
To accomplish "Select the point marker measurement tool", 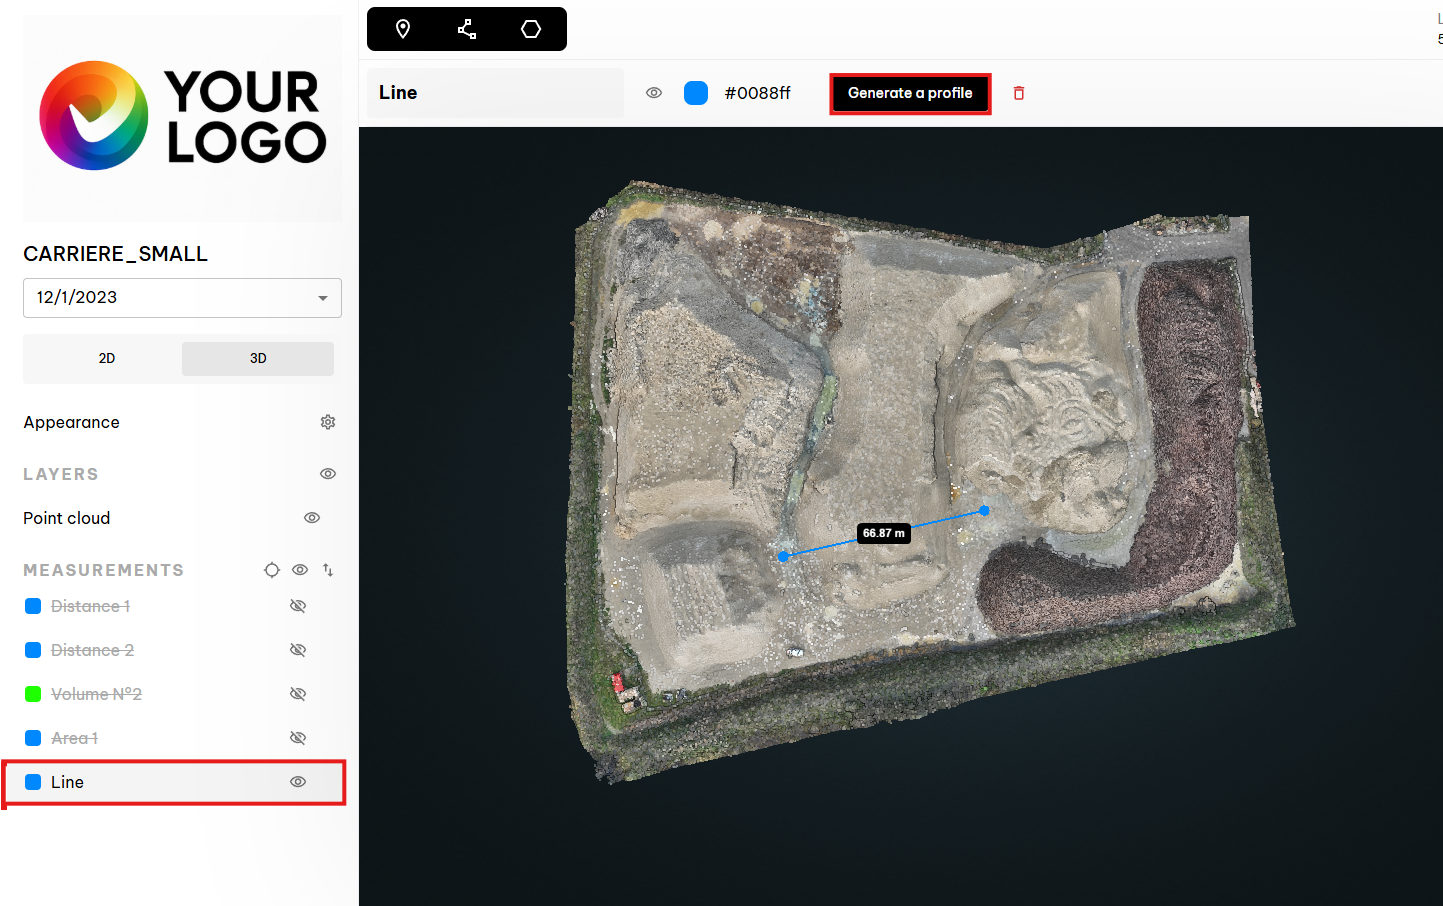I will point(403,29).
